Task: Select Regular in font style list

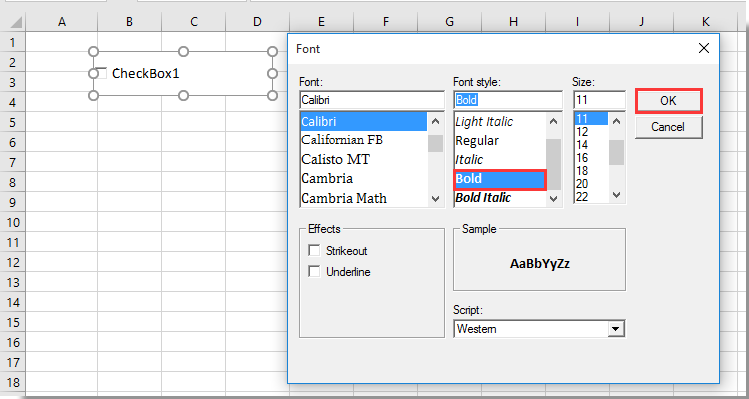Action: [x=477, y=140]
